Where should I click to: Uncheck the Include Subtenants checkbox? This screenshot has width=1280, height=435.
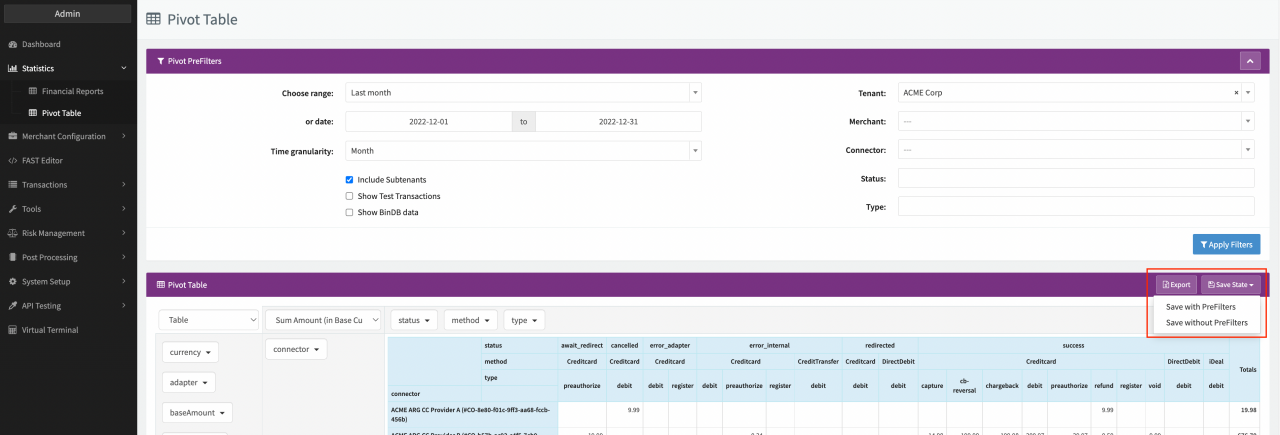(x=349, y=180)
